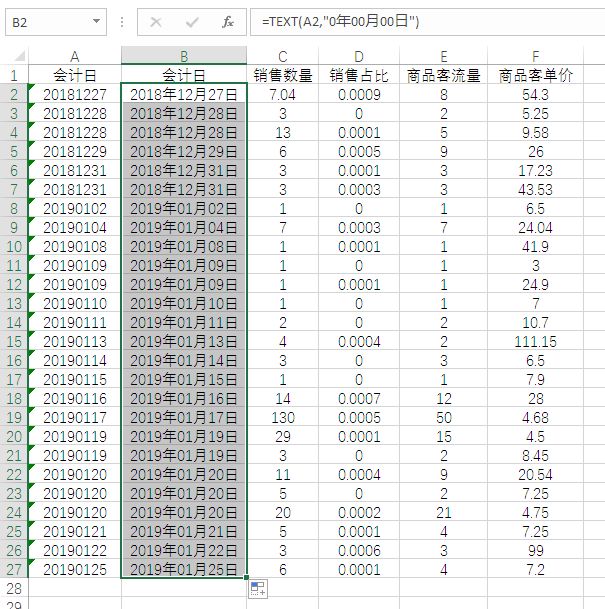
Task: Select cell with value 0.0009
Action: pyautogui.click(x=359, y=94)
